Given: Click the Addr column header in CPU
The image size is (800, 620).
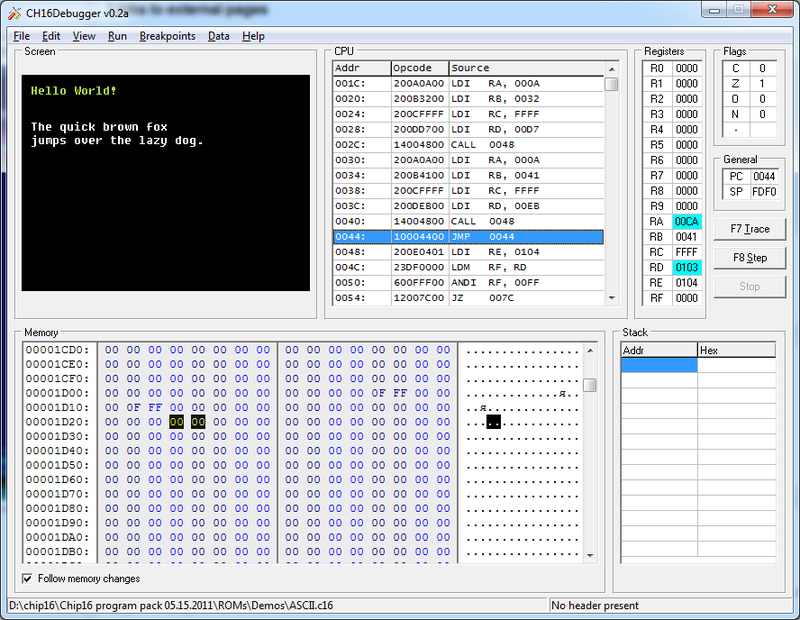Looking at the screenshot, I should click(362, 68).
